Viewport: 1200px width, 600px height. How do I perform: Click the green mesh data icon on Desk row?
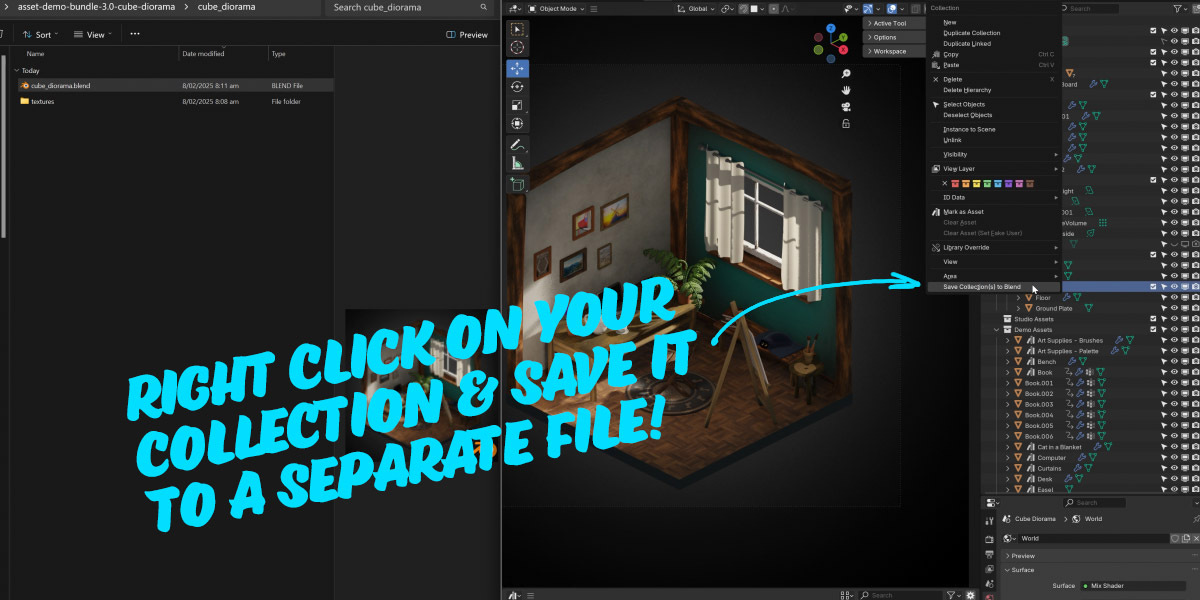[x=1079, y=479]
